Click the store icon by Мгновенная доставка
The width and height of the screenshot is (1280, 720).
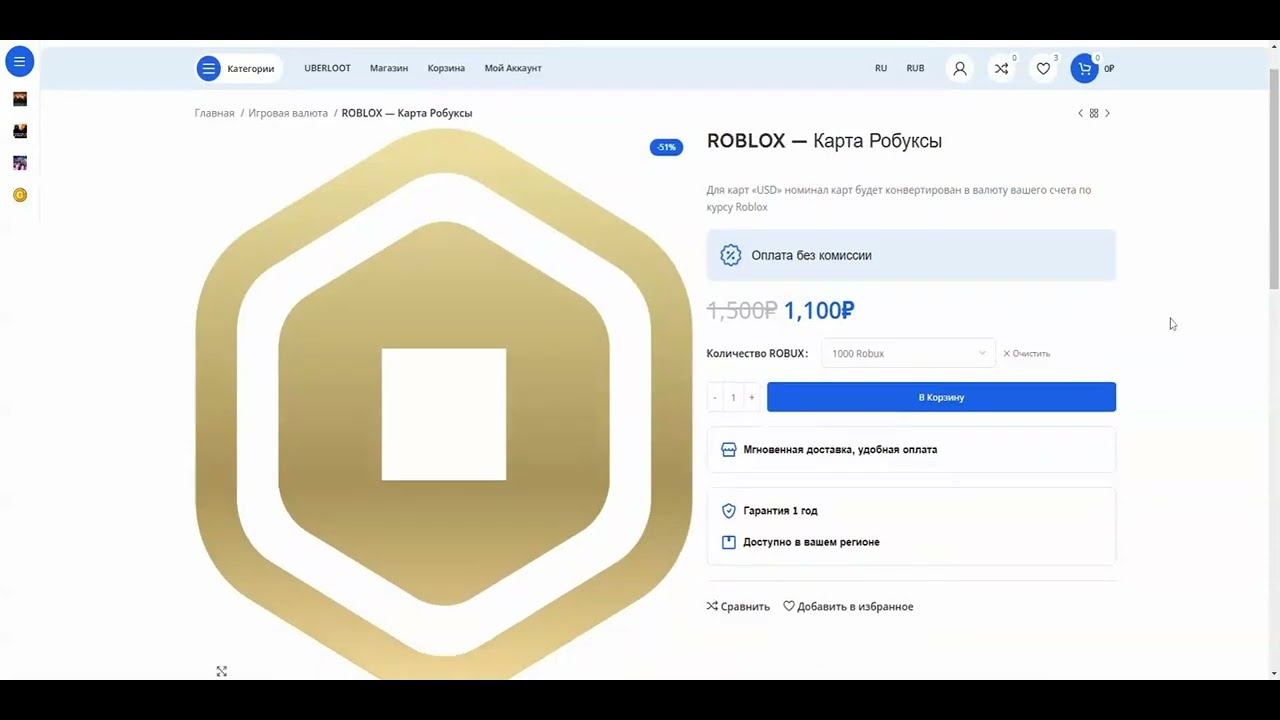pyautogui.click(x=729, y=450)
